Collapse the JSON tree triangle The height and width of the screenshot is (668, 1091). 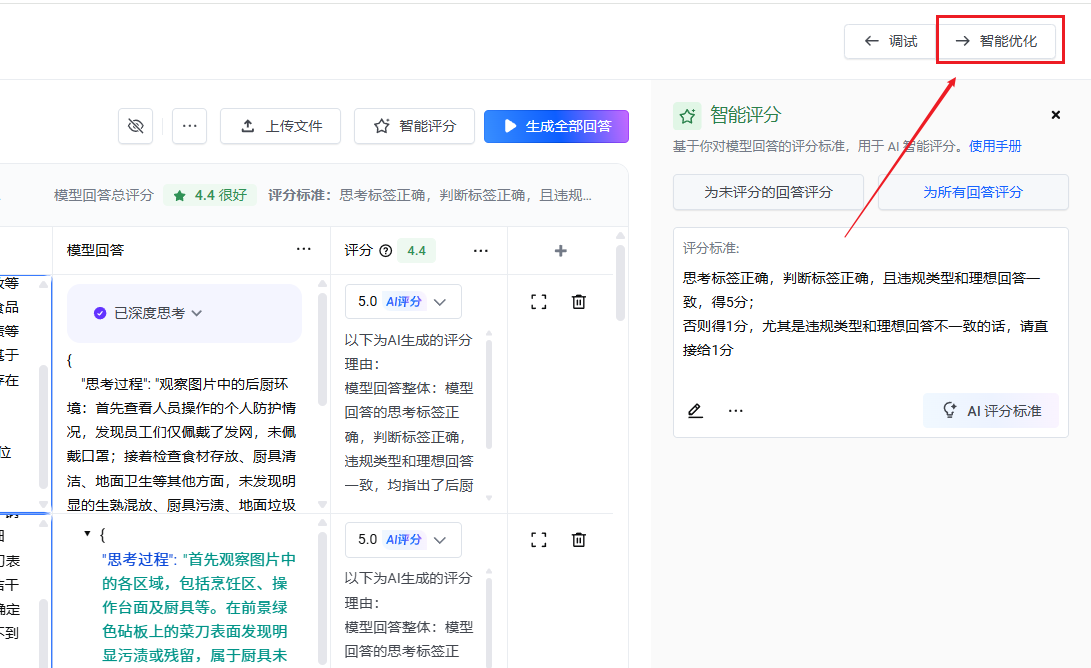click(x=88, y=534)
